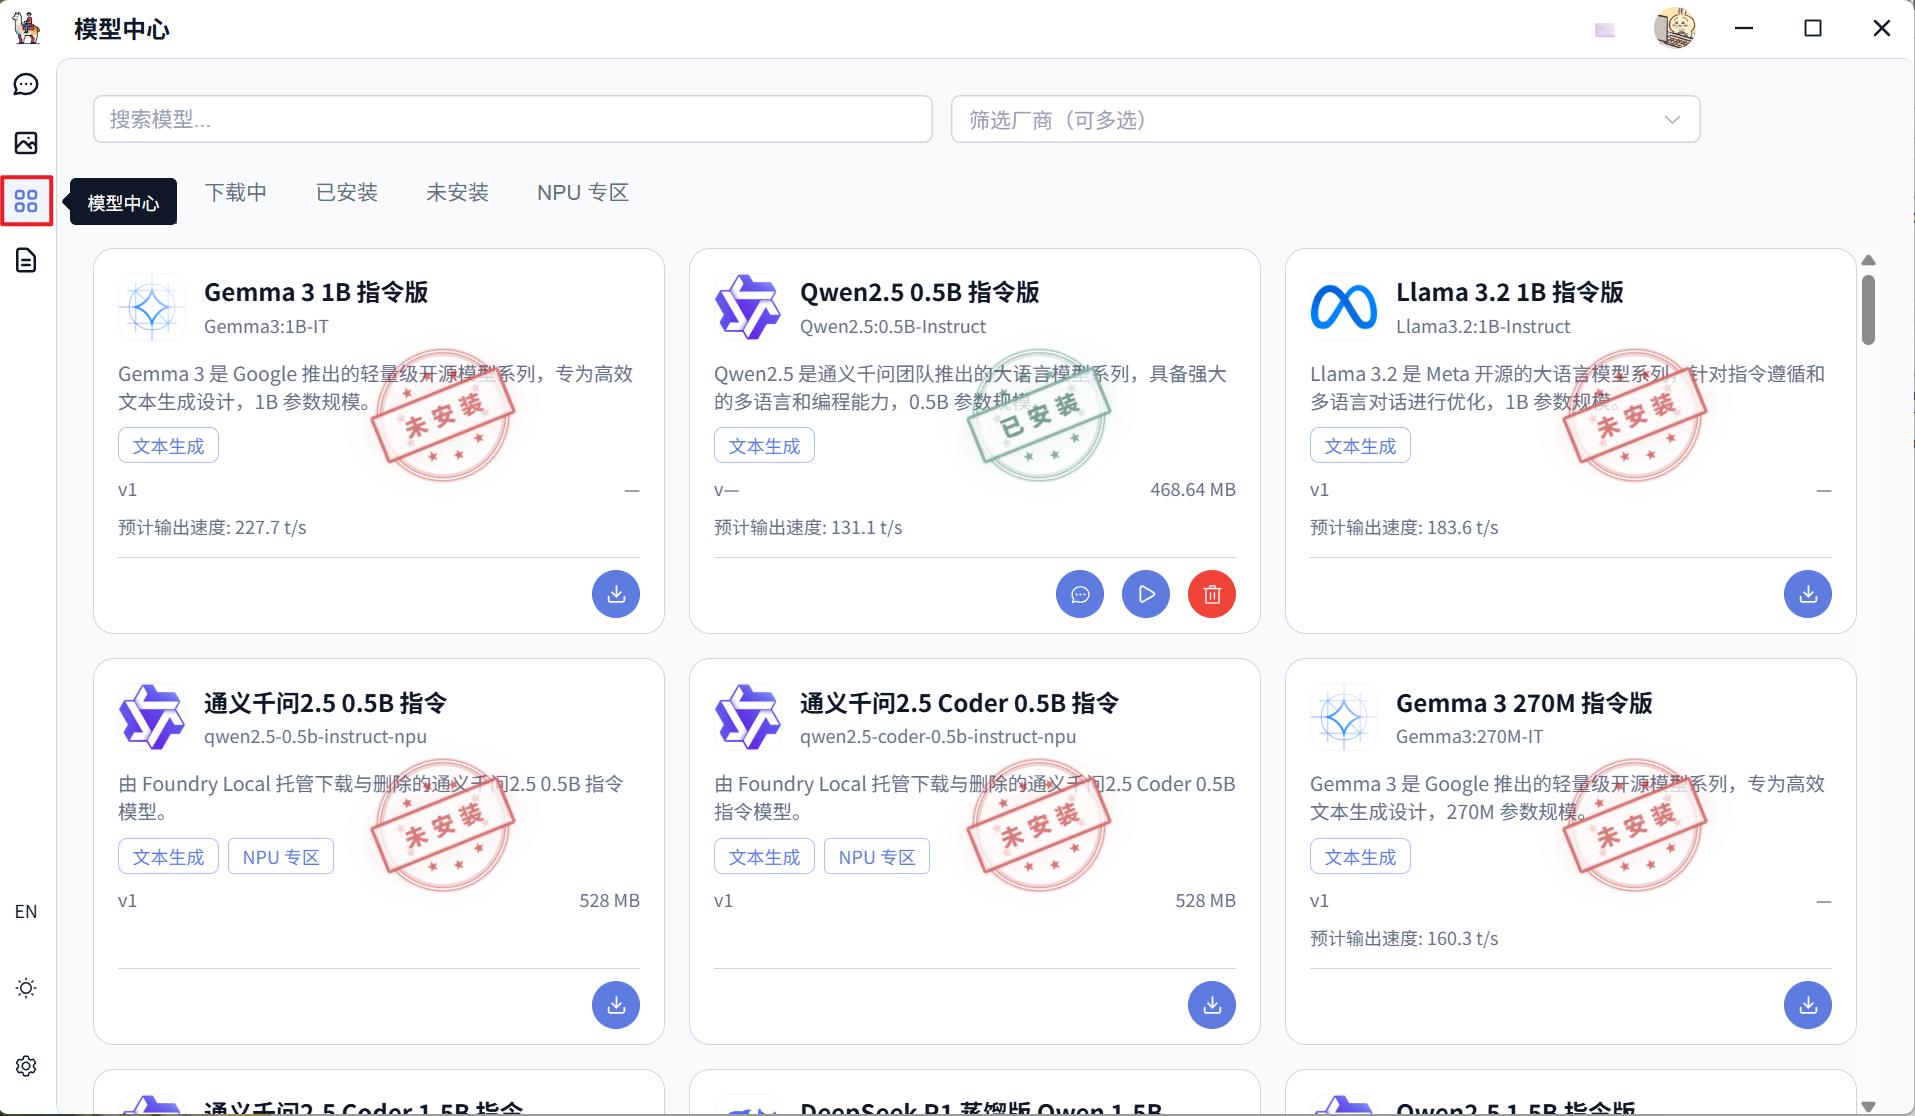Image resolution: width=1915 pixels, height=1116 pixels.
Task: Click the app logo in the title bar
Action: click(27, 28)
